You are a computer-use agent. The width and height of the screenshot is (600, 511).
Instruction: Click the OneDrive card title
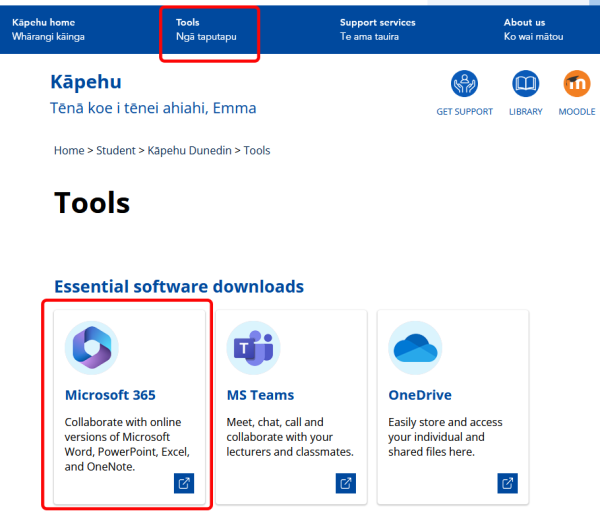pos(420,395)
